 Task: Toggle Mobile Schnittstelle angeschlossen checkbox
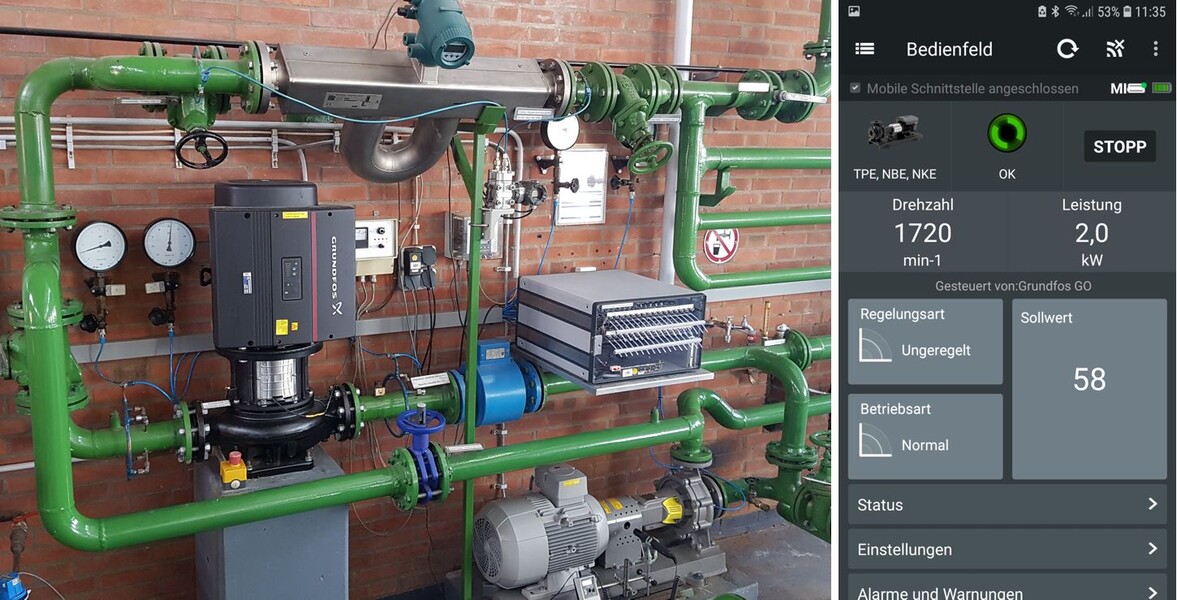pyautogui.click(x=855, y=89)
